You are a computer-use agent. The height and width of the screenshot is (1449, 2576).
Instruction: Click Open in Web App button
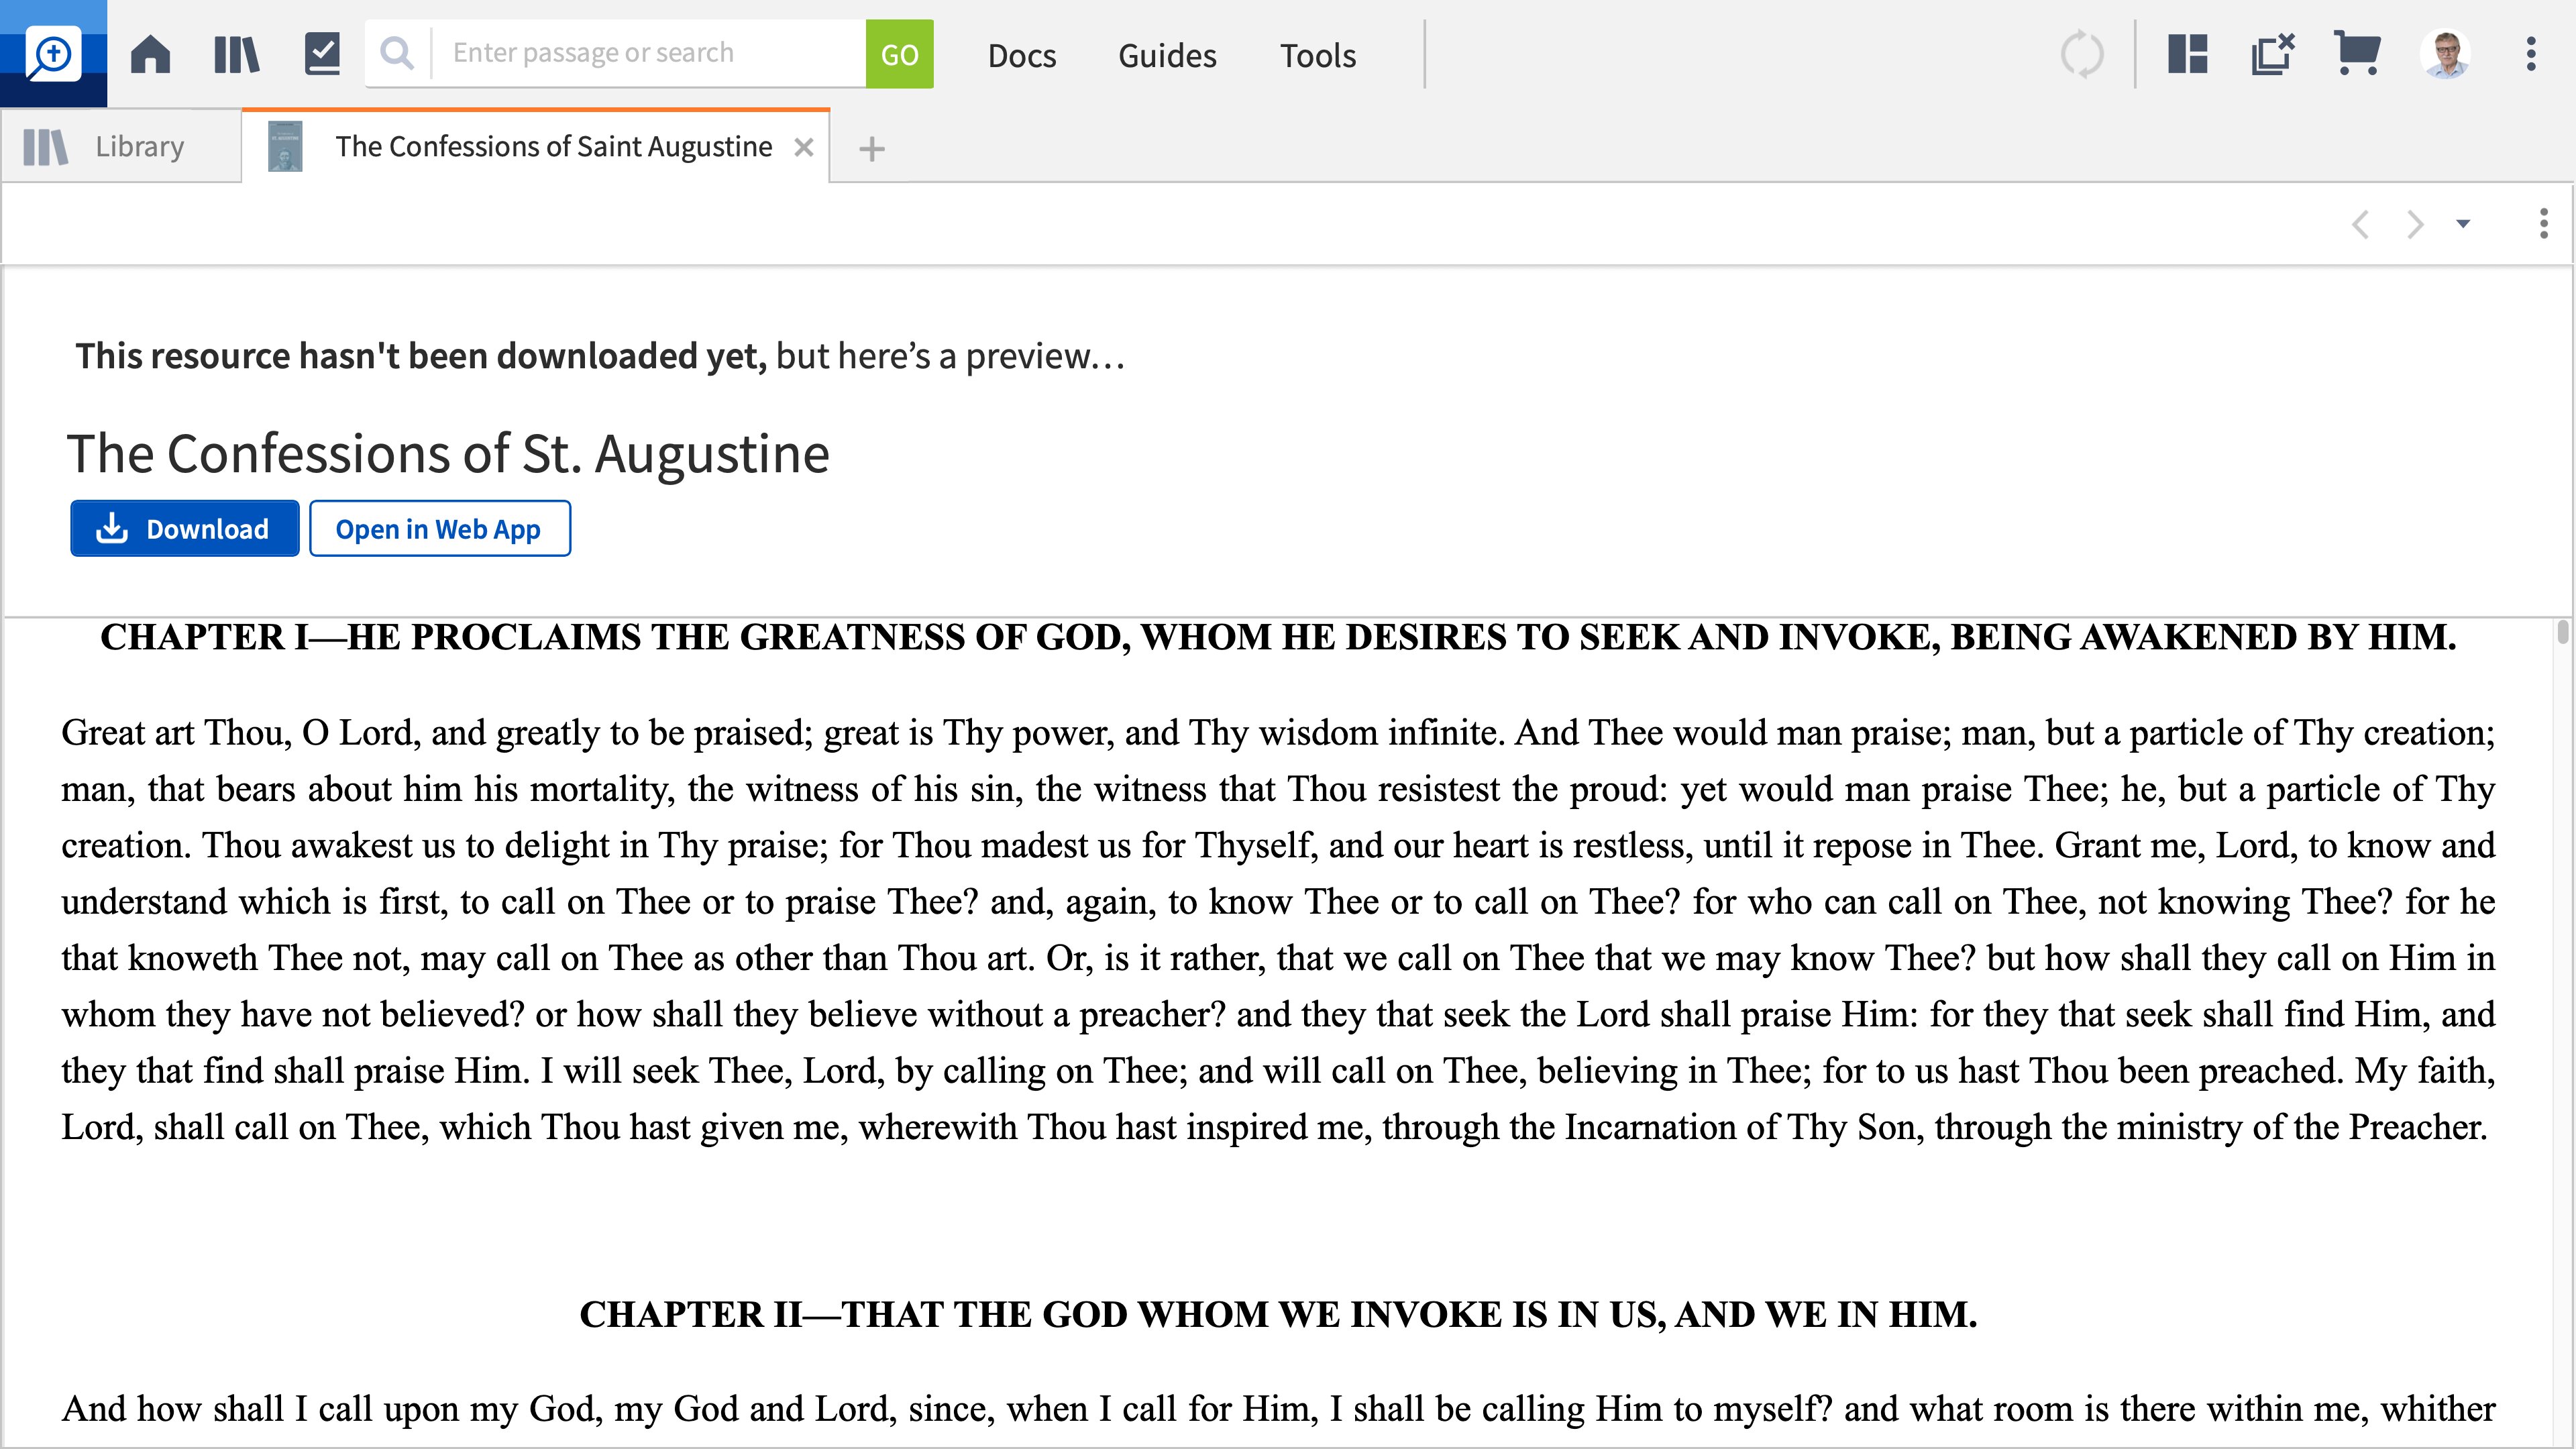point(439,528)
